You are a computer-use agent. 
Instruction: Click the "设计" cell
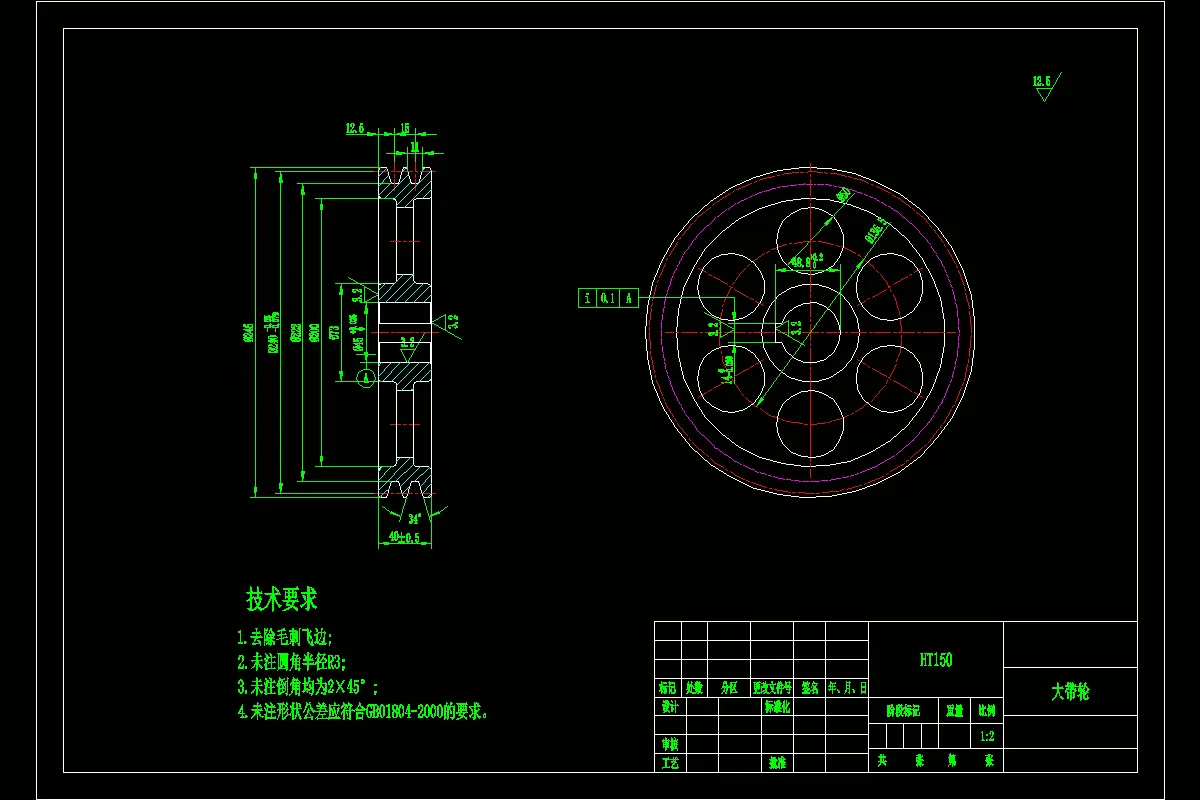point(668,706)
